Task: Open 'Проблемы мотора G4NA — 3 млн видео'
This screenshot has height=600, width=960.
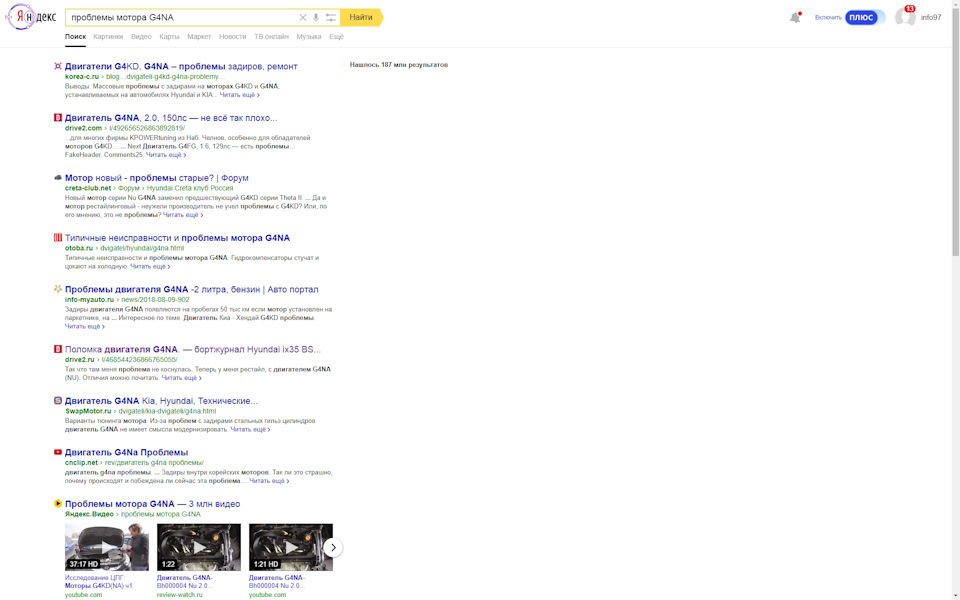Action: tap(152, 503)
